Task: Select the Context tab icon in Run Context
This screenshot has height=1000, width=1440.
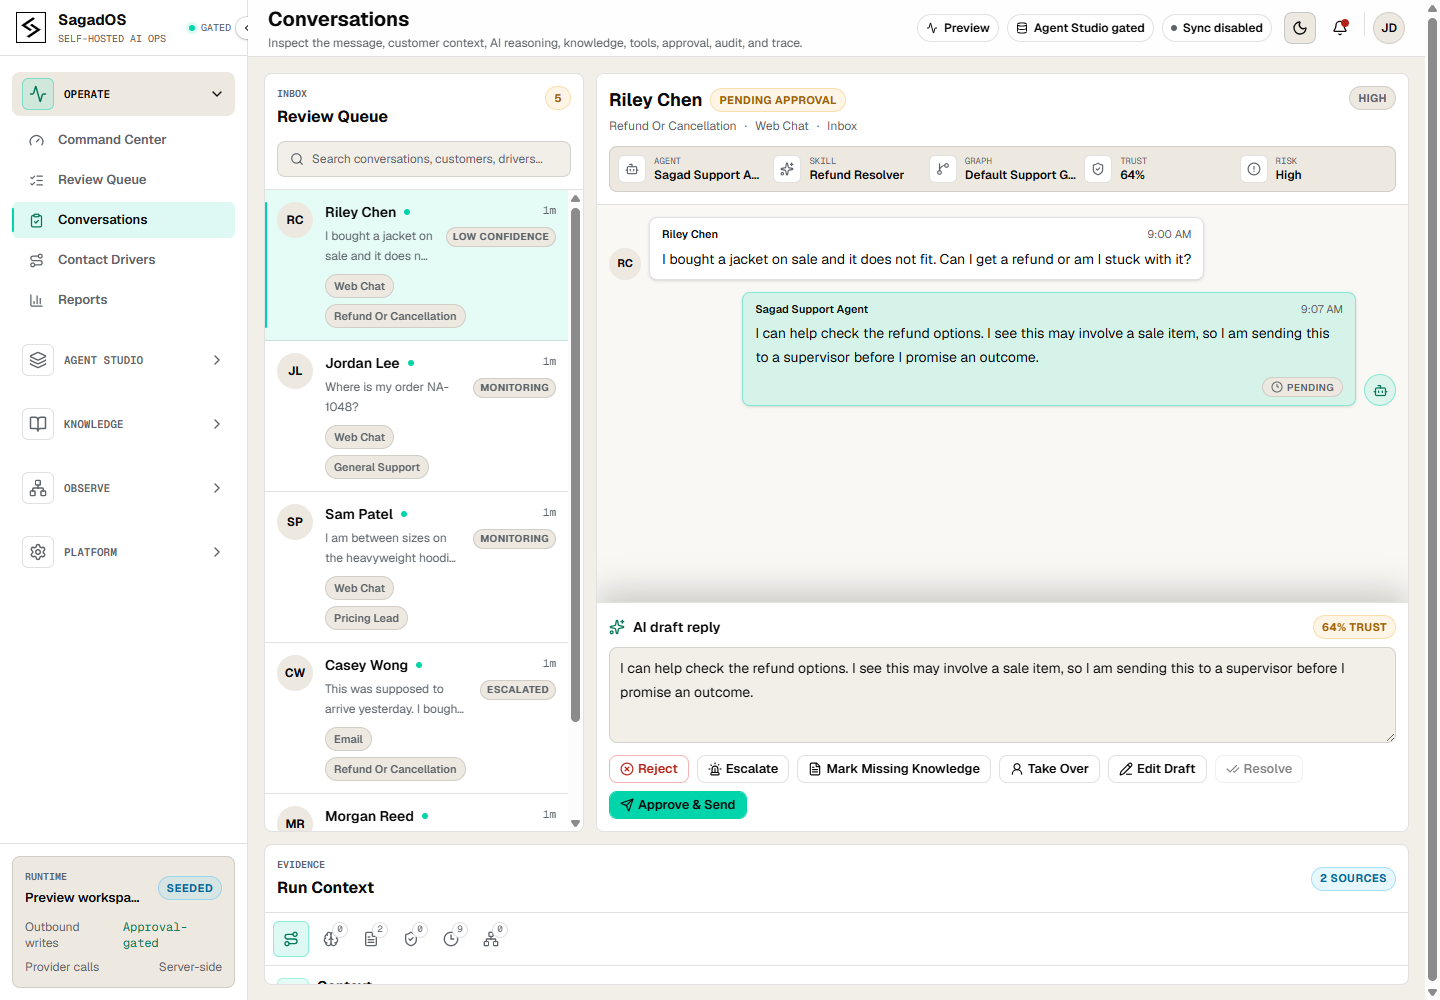Action: pyautogui.click(x=291, y=939)
